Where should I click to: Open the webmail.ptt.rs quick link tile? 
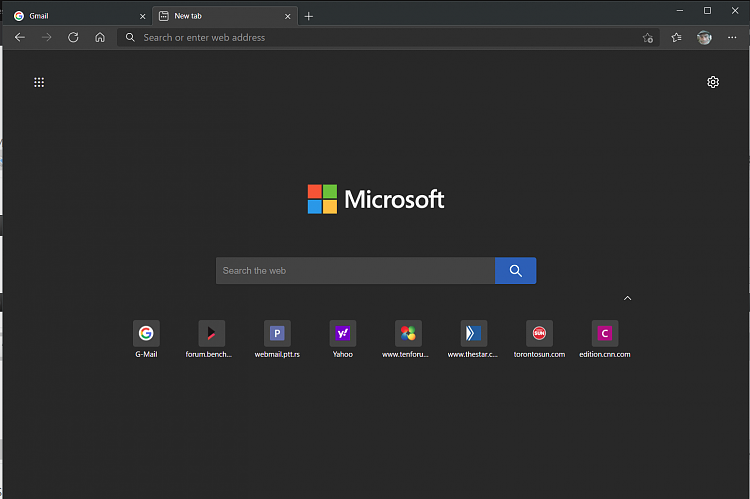pos(277,340)
